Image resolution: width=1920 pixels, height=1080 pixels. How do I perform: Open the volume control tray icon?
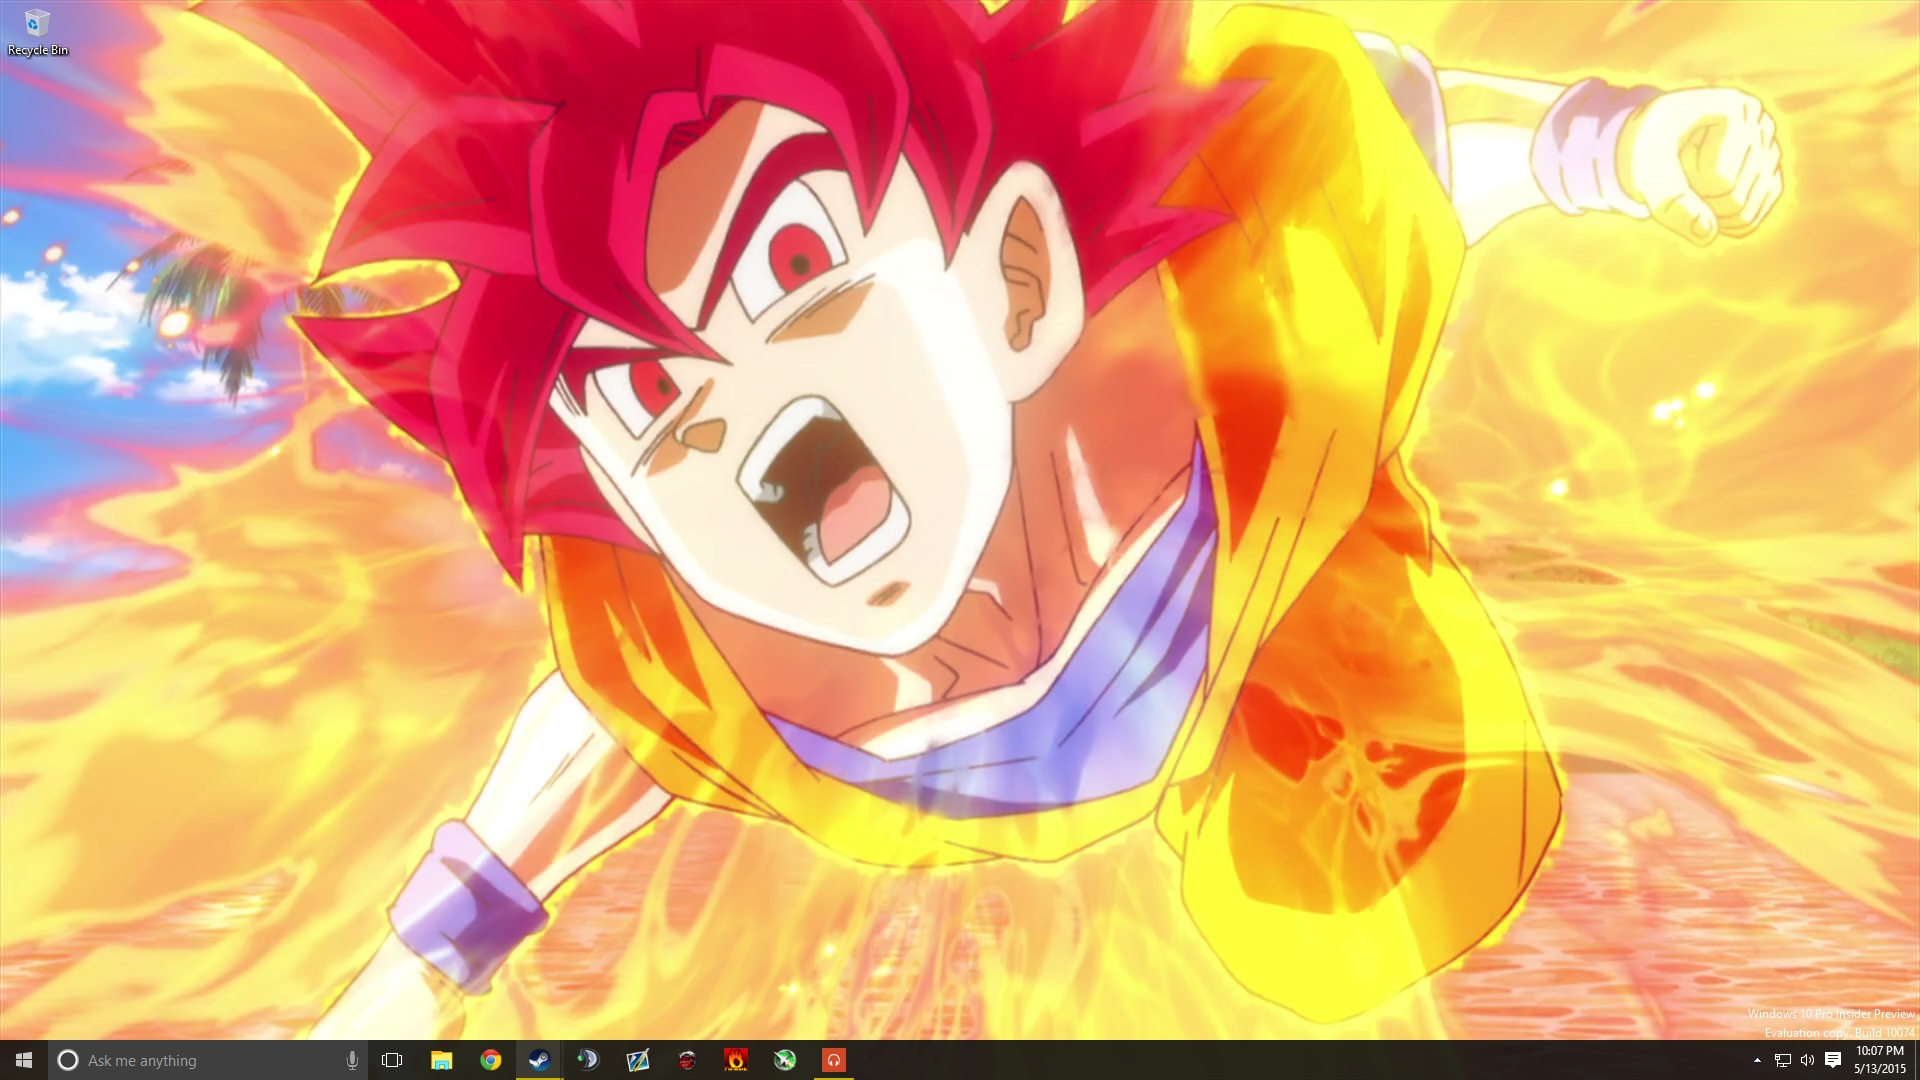click(1807, 1060)
